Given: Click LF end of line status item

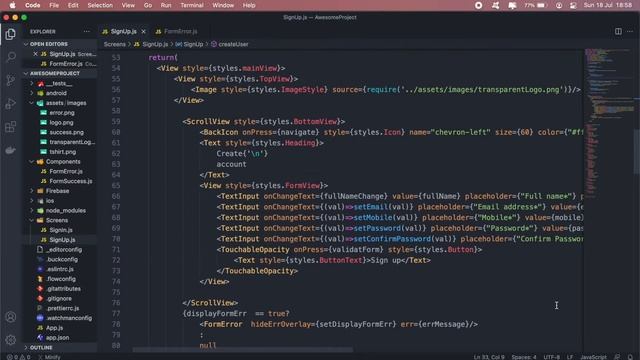Looking at the screenshot, I should point(570,357).
